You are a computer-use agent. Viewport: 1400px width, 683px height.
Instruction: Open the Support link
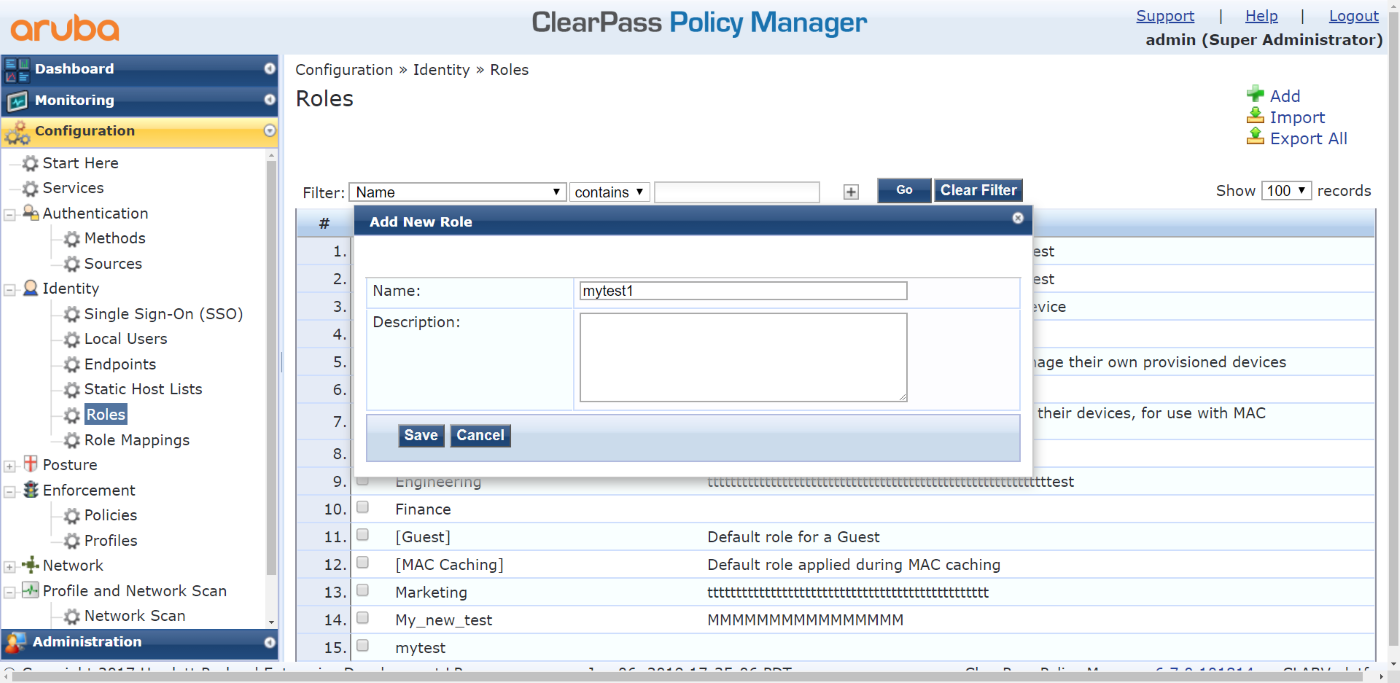[x=1165, y=16]
